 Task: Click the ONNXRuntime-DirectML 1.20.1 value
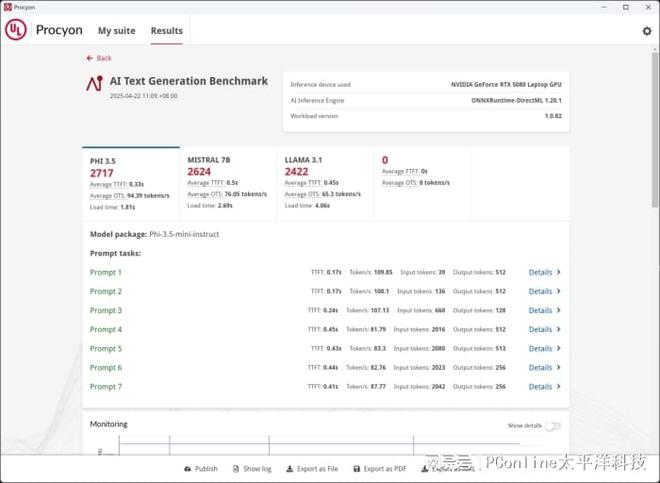(x=516, y=100)
